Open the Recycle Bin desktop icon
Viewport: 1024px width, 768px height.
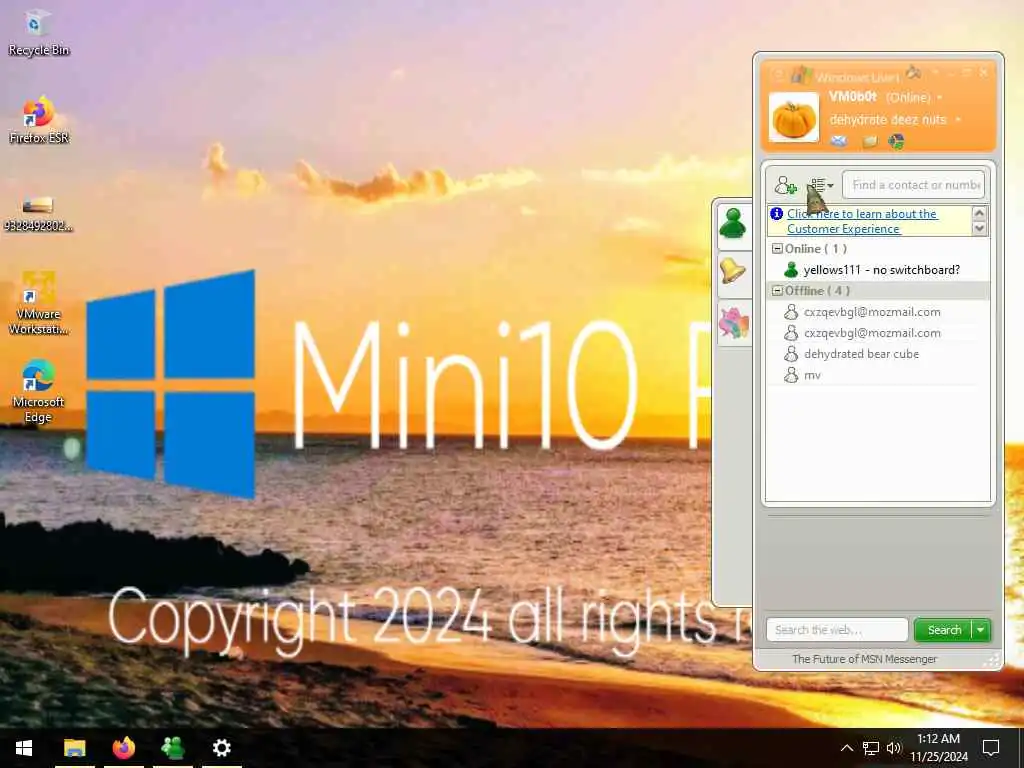click(x=39, y=33)
